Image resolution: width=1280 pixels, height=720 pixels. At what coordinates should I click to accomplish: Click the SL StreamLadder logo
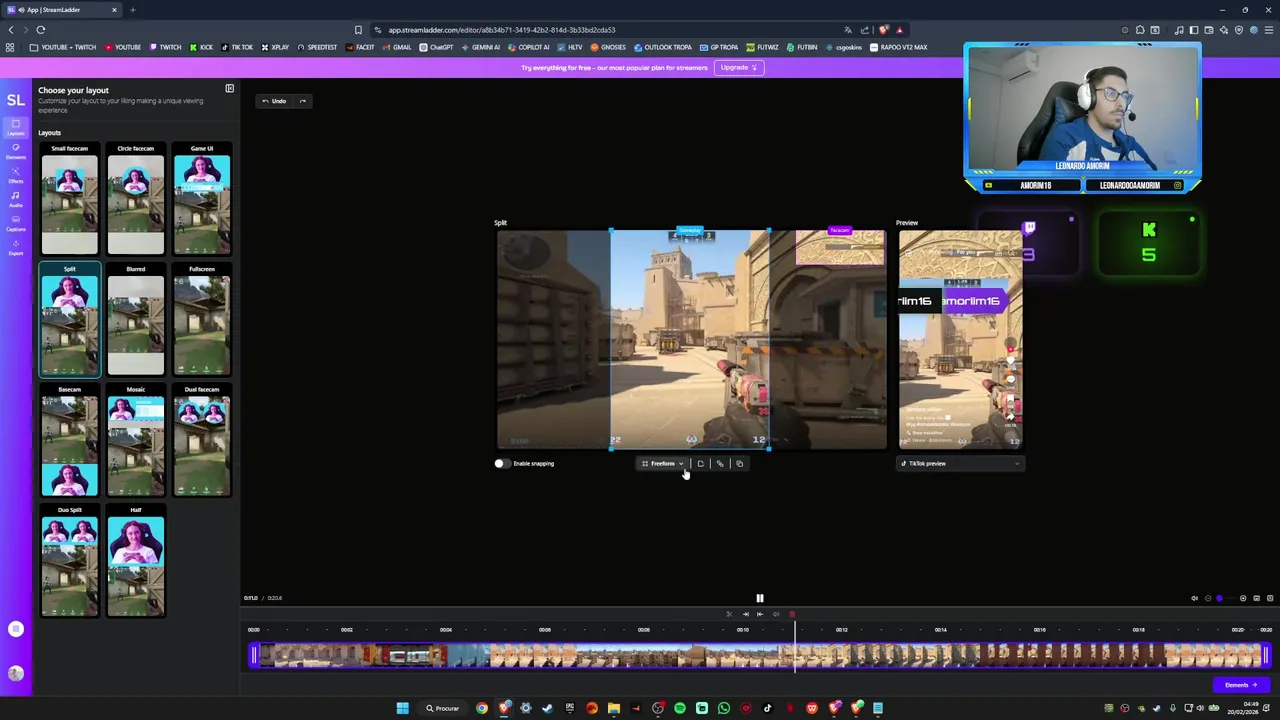click(16, 100)
